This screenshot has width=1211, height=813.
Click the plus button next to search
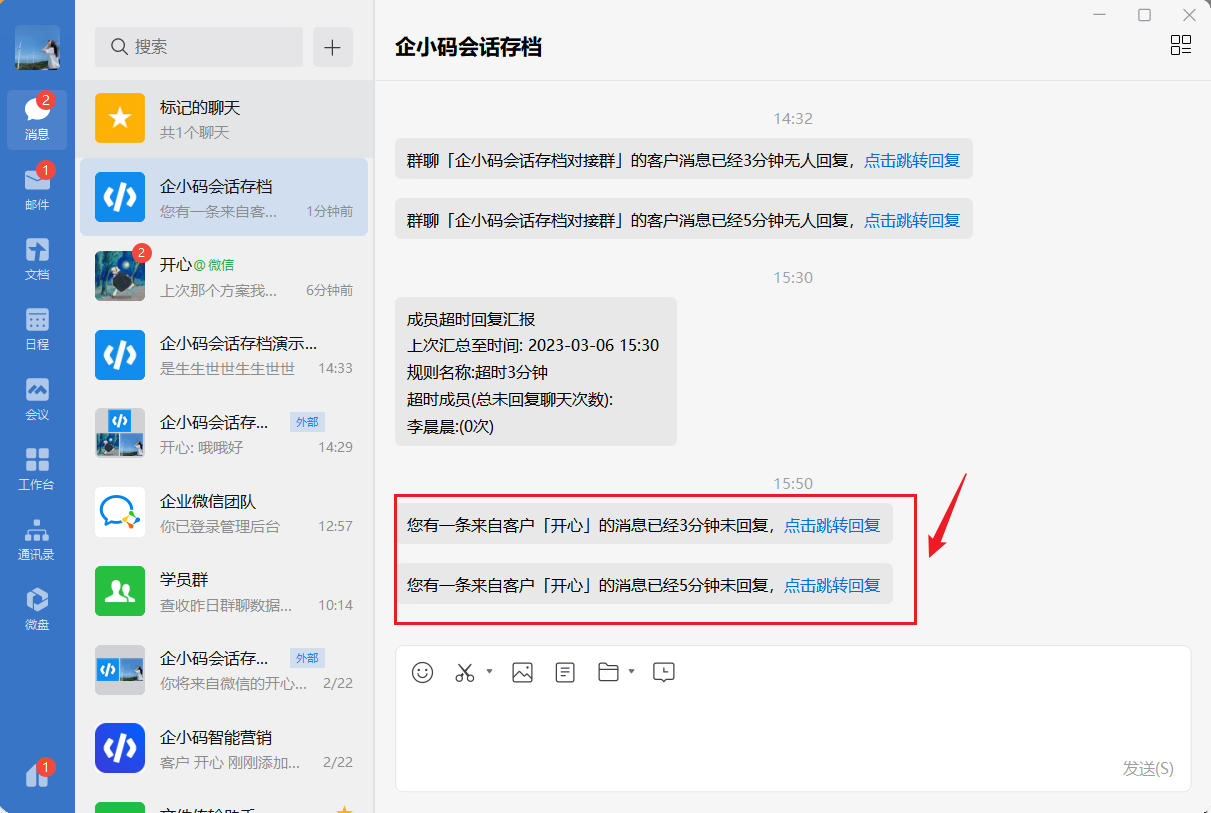333,47
